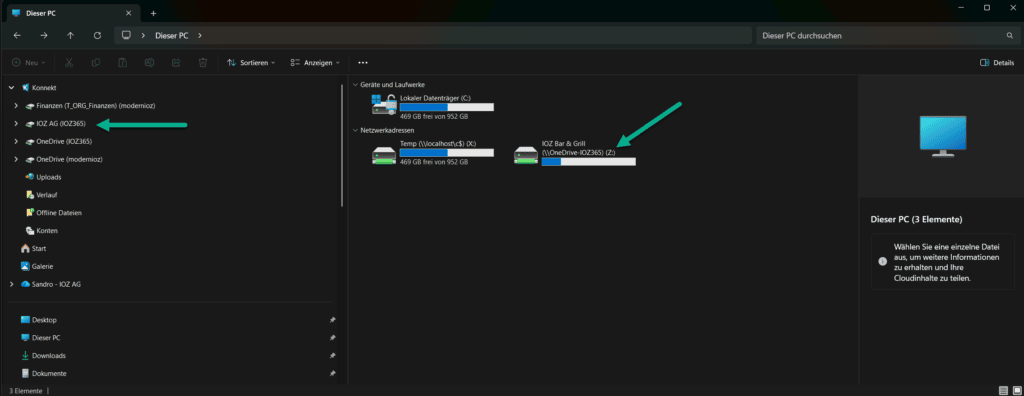Refresh the current view

point(97,36)
